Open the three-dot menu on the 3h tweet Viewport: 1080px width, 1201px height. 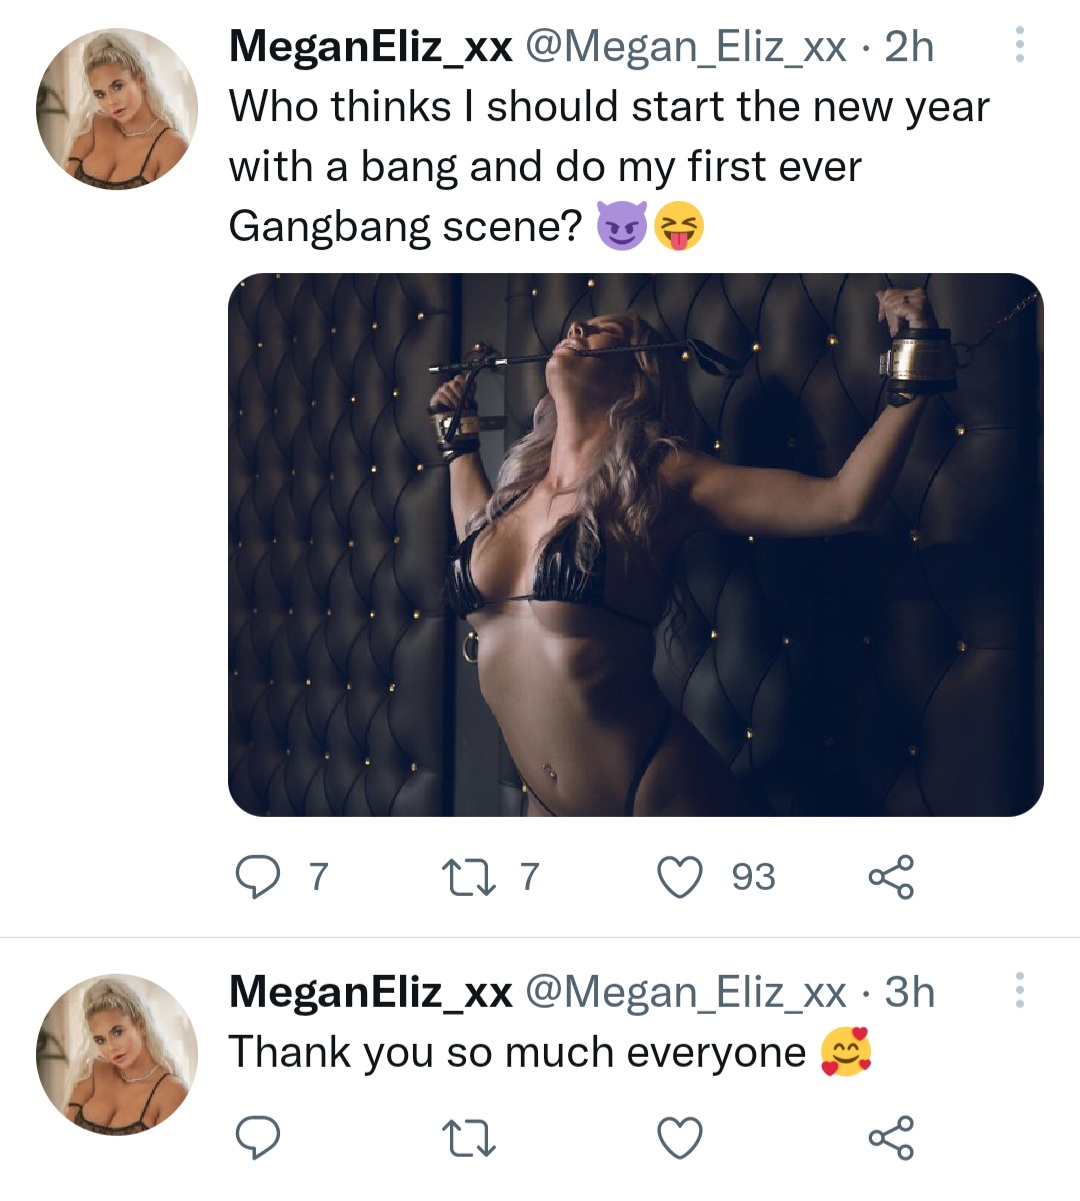click(1019, 990)
